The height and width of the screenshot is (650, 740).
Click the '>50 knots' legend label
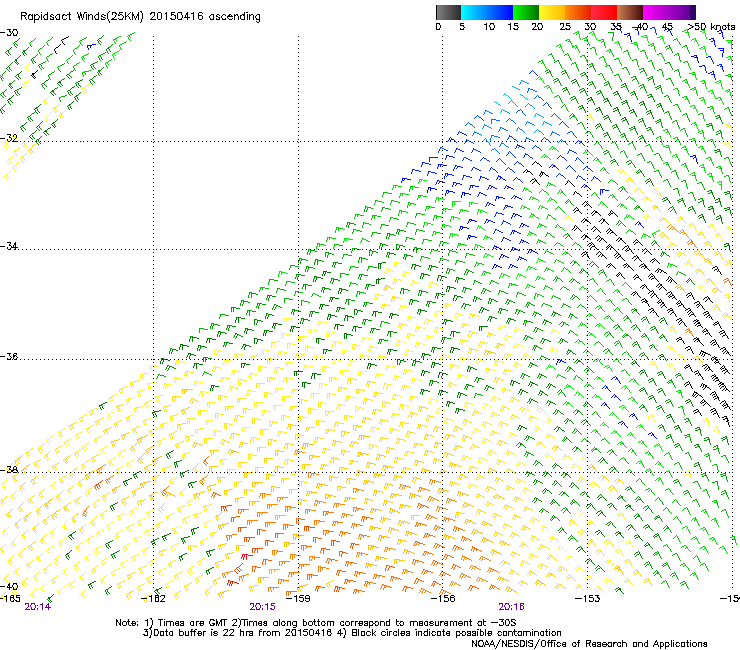point(711,27)
